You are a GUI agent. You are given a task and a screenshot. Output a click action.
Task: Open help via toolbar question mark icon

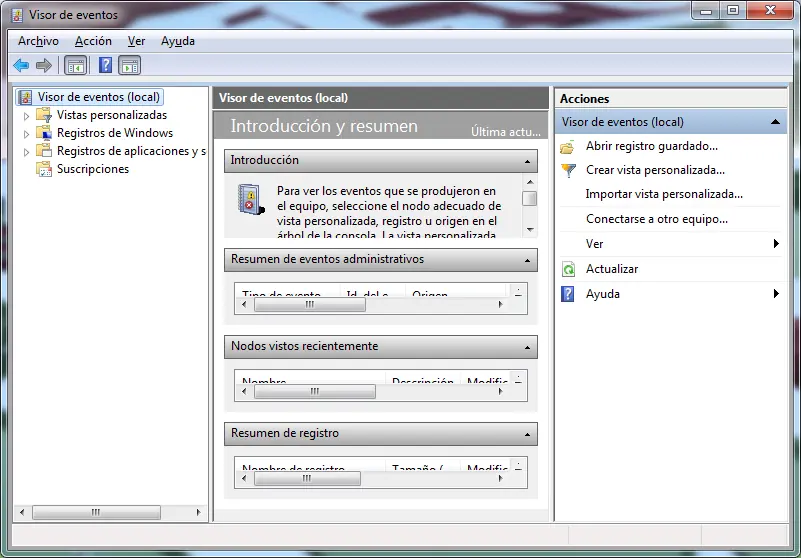click(105, 65)
